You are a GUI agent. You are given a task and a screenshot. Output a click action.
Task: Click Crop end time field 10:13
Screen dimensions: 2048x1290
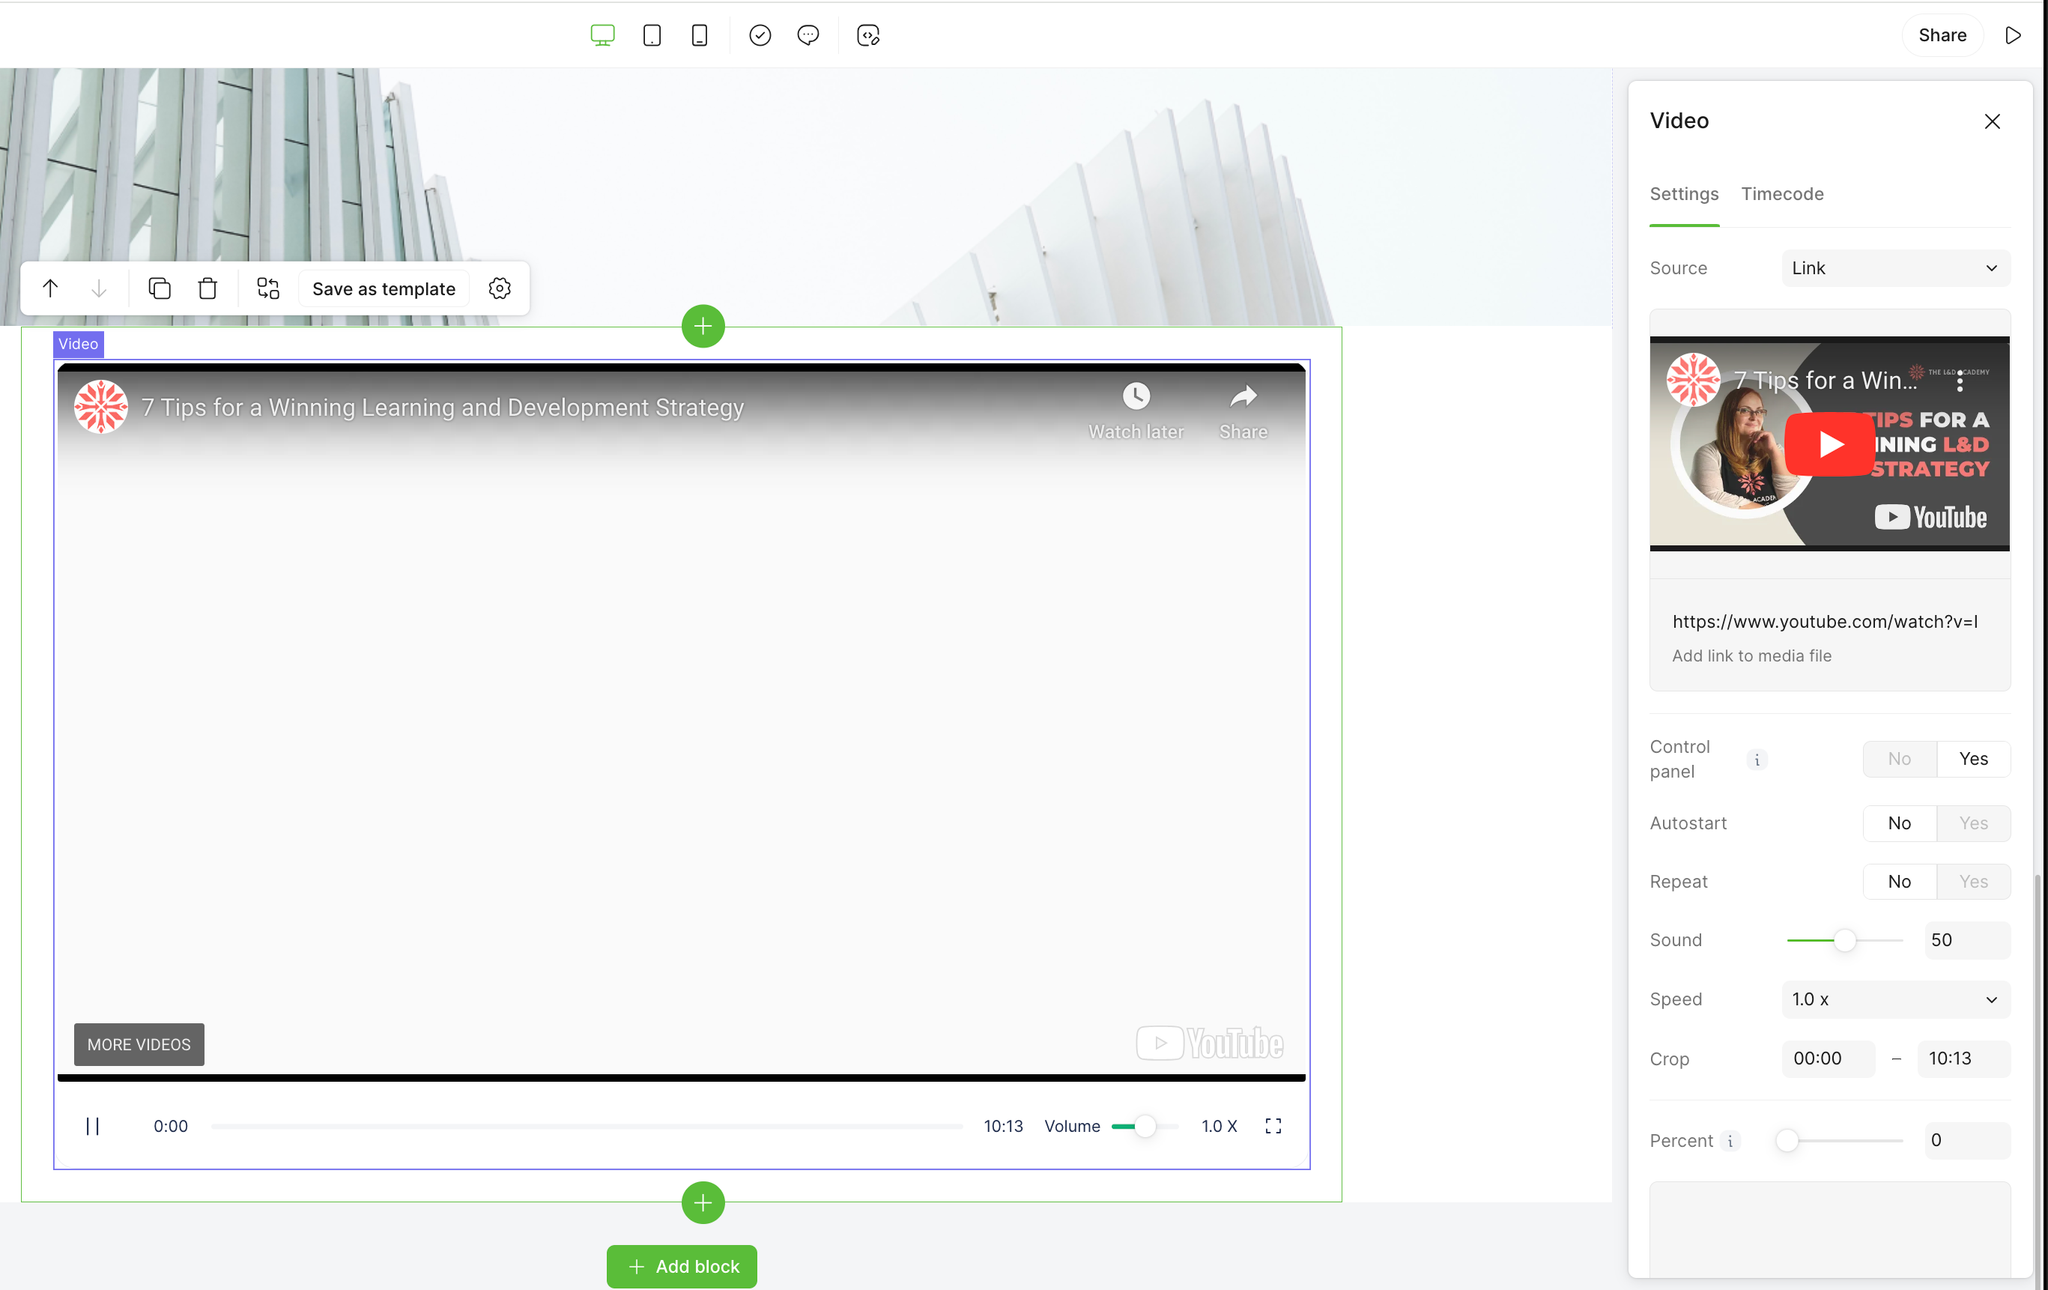[1963, 1059]
